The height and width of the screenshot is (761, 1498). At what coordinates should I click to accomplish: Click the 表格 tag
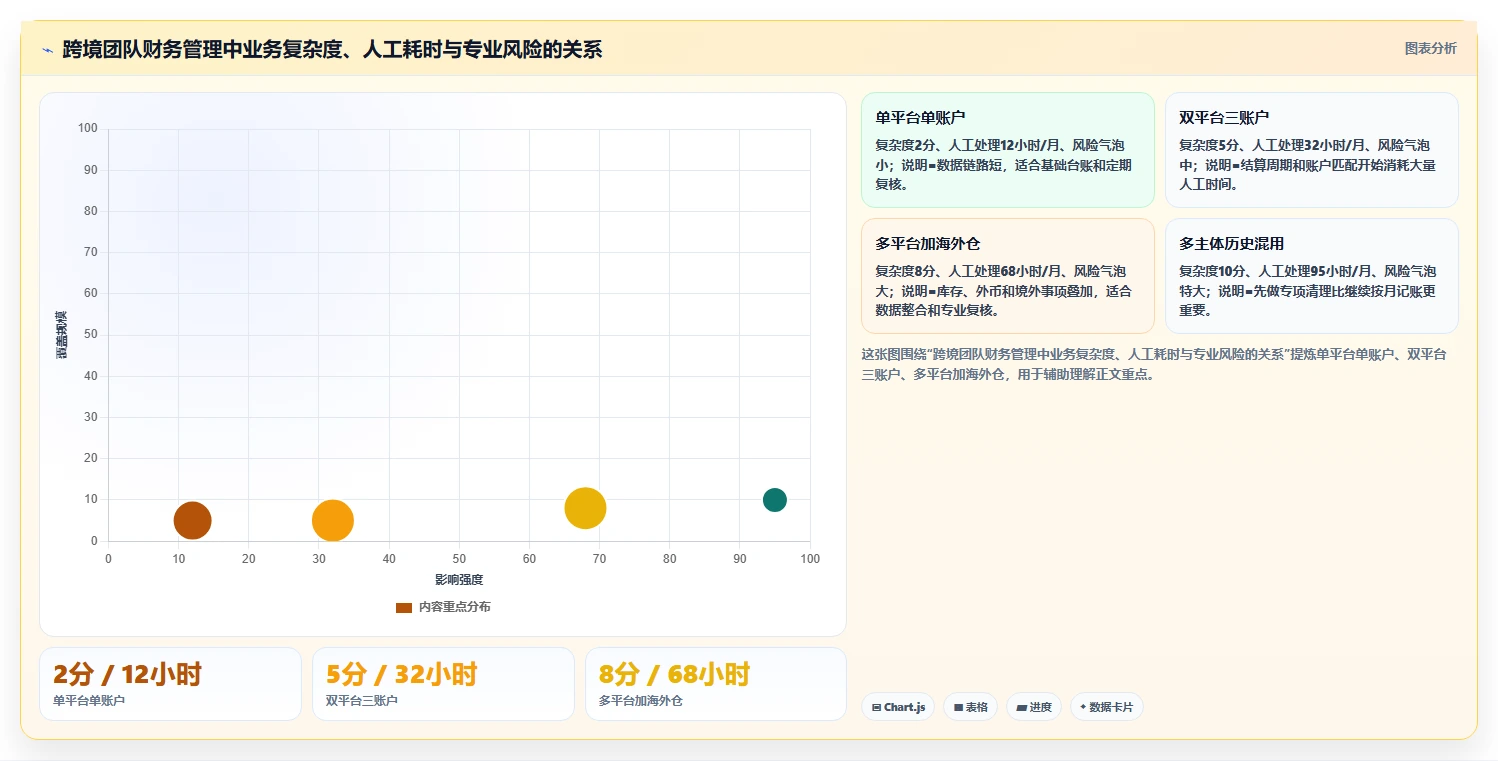(970, 707)
